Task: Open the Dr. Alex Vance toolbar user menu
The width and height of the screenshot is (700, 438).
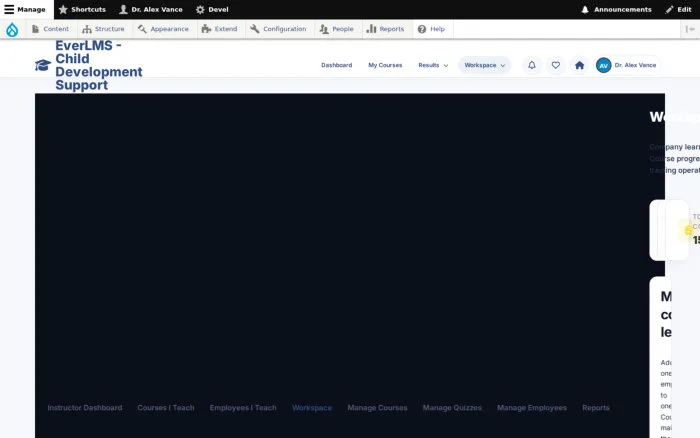Action: tap(151, 9)
